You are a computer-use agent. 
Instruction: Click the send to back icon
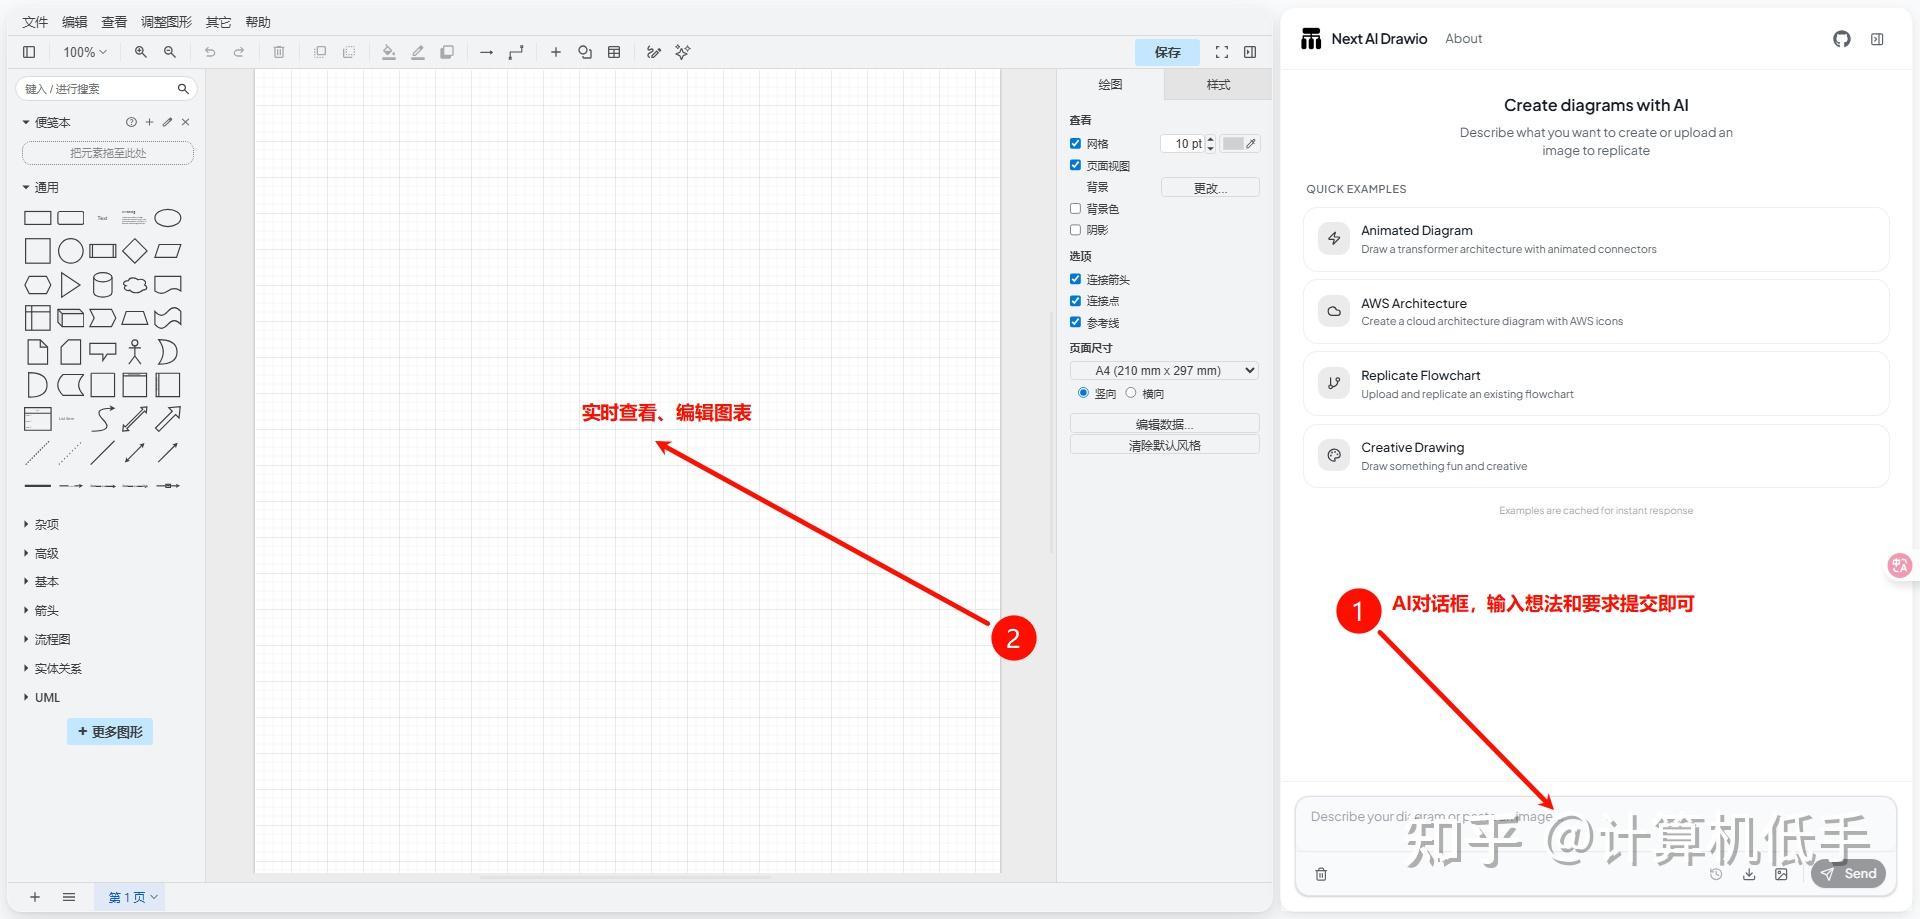(x=349, y=52)
